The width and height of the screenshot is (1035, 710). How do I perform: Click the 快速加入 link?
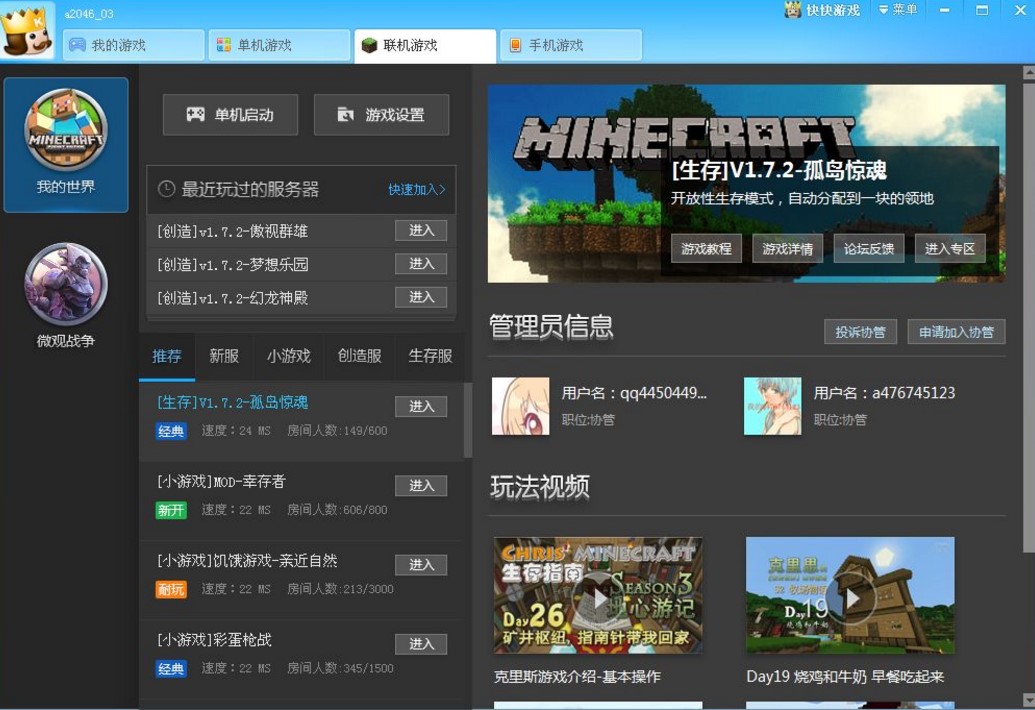417,189
